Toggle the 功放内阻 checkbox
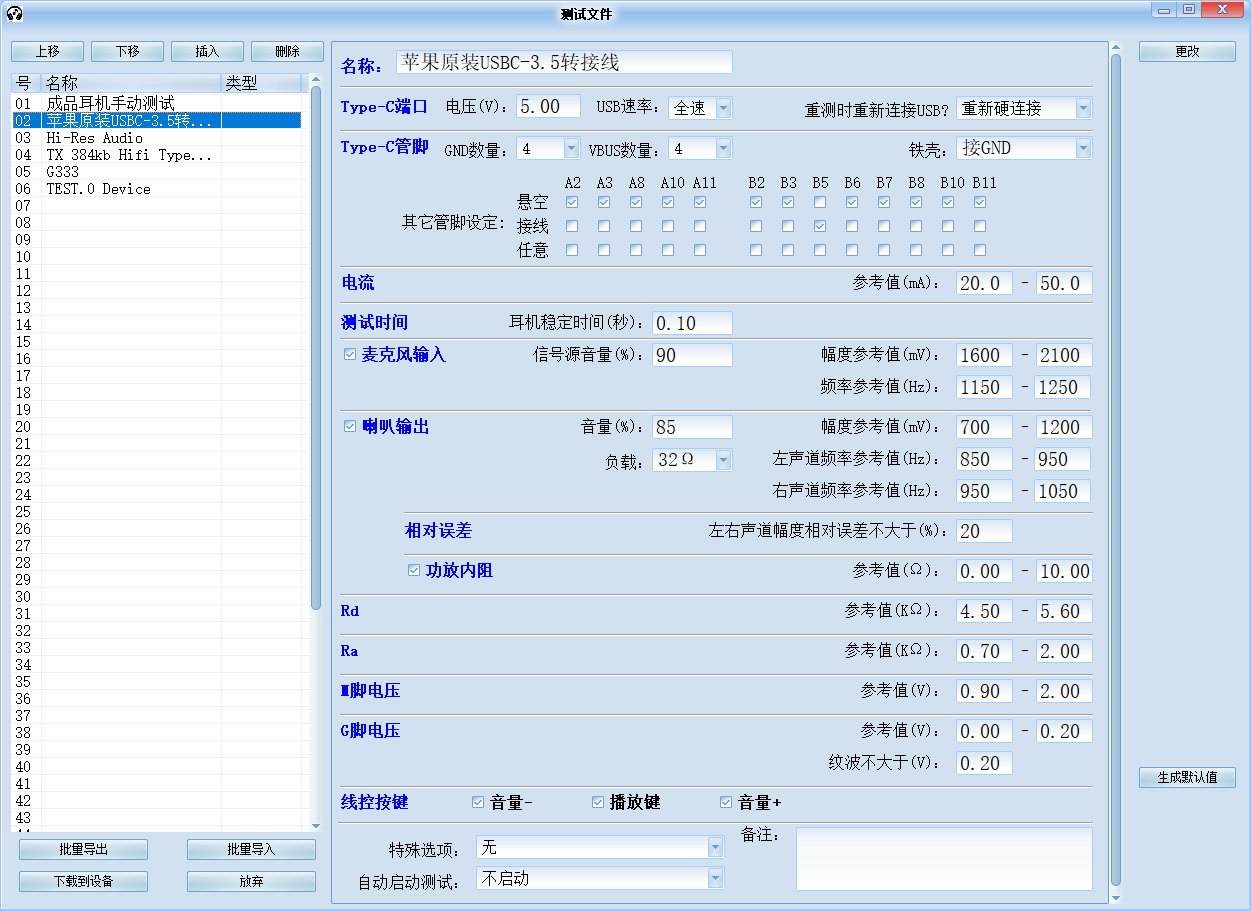 pos(414,571)
